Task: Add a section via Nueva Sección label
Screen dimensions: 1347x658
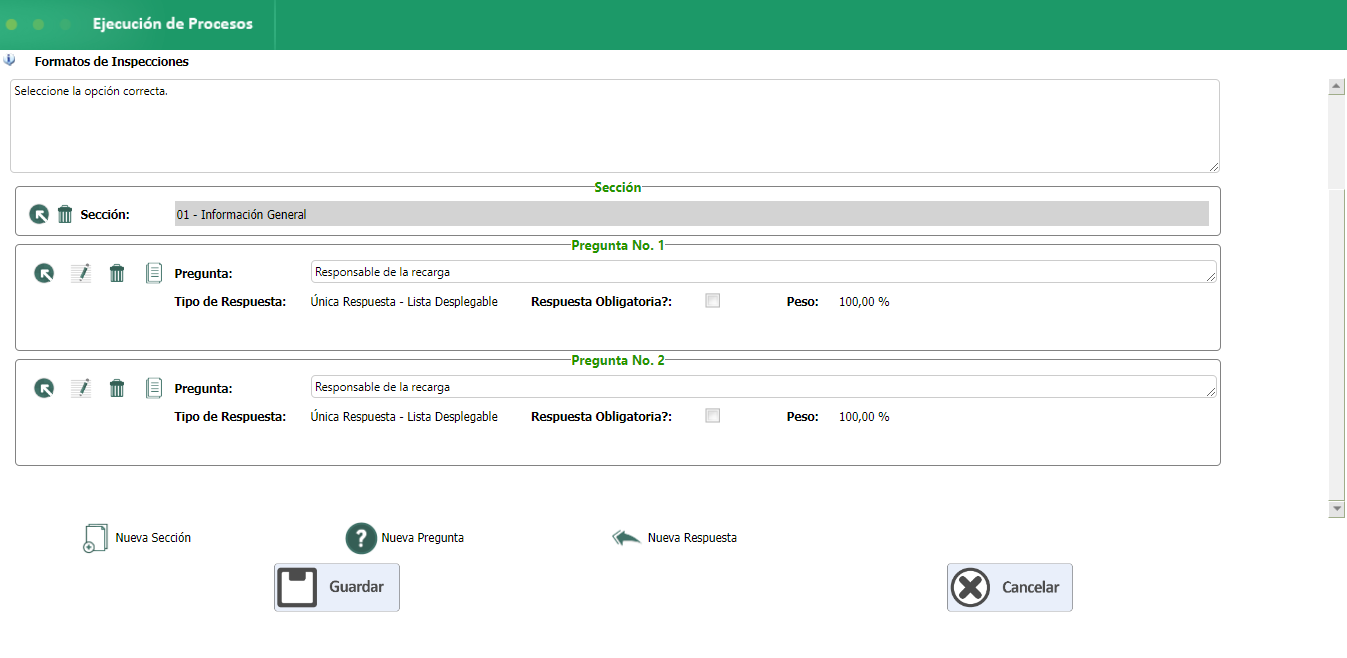Action: pyautogui.click(x=153, y=538)
